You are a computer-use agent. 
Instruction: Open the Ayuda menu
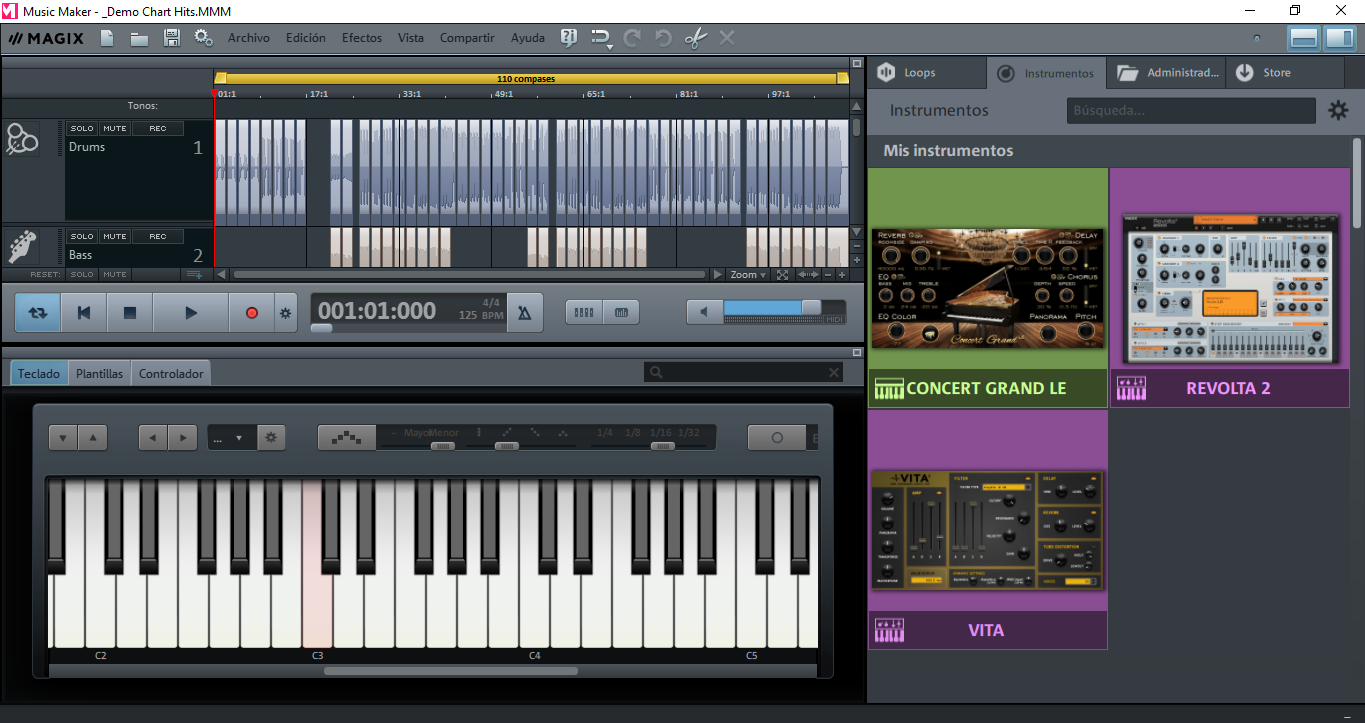click(528, 38)
